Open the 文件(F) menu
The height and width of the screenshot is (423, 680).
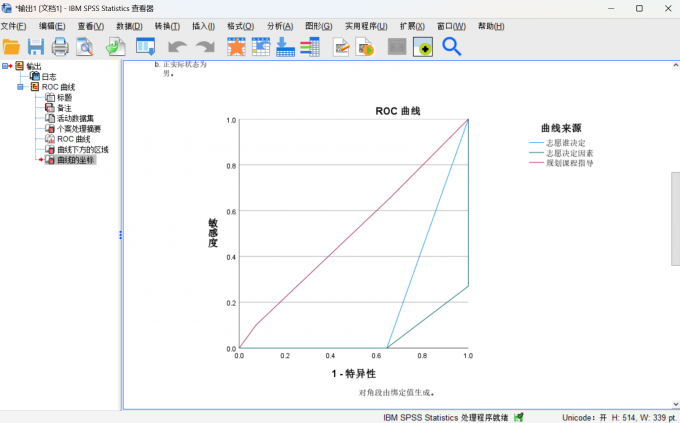click(x=13, y=26)
